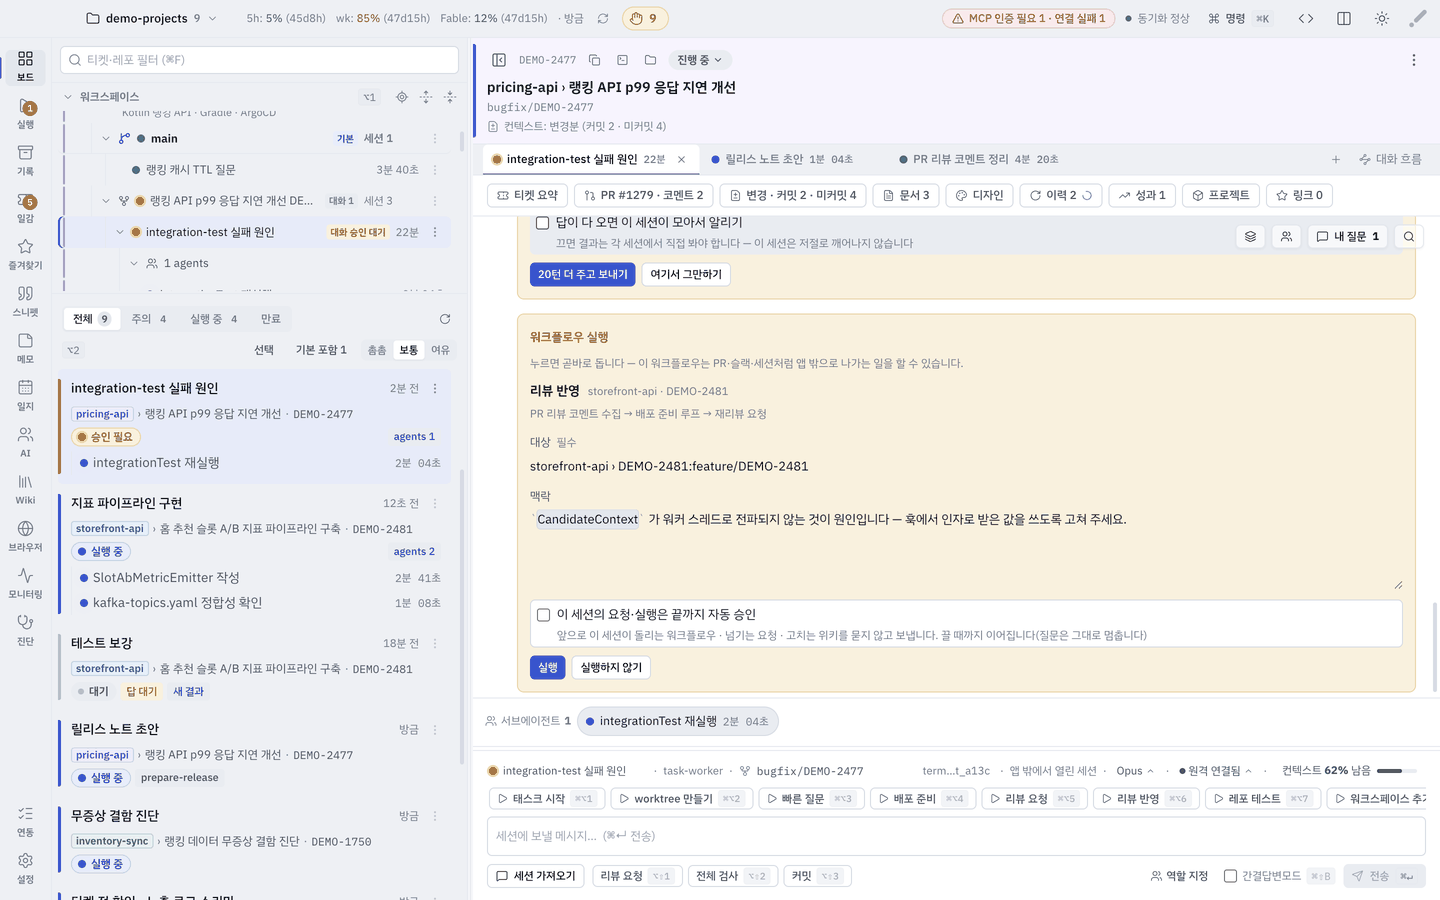This screenshot has height=900, width=1440.
Task: Click the search icon in the conversation panel
Action: coord(1409,237)
